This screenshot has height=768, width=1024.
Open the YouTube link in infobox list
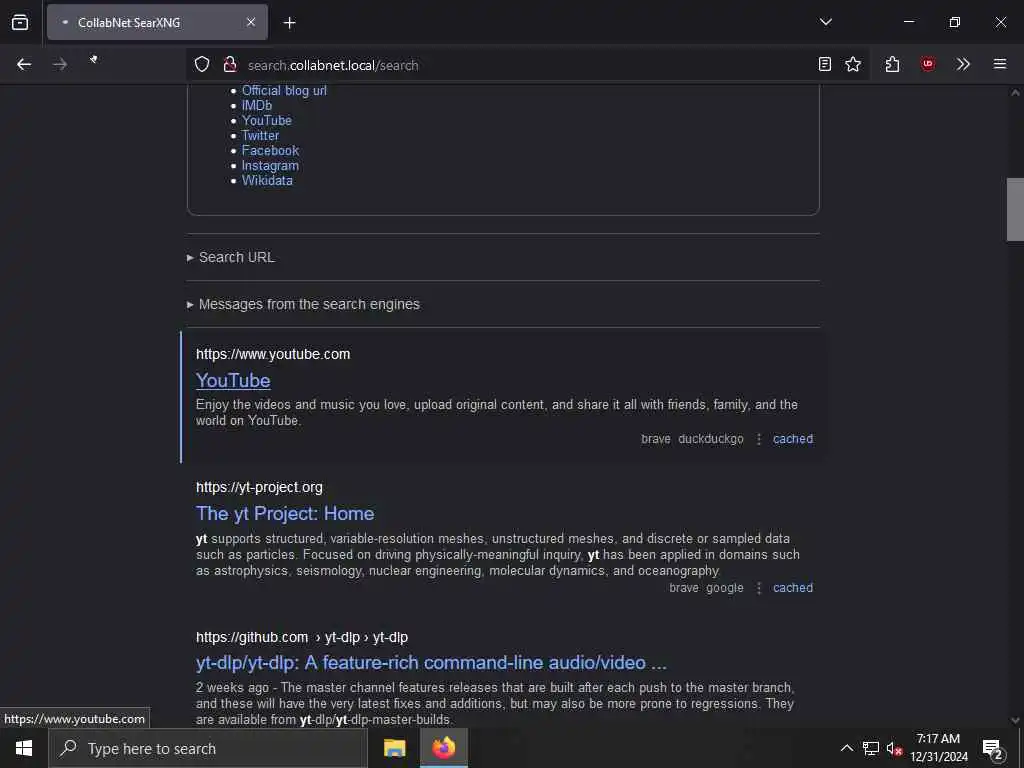266,121
